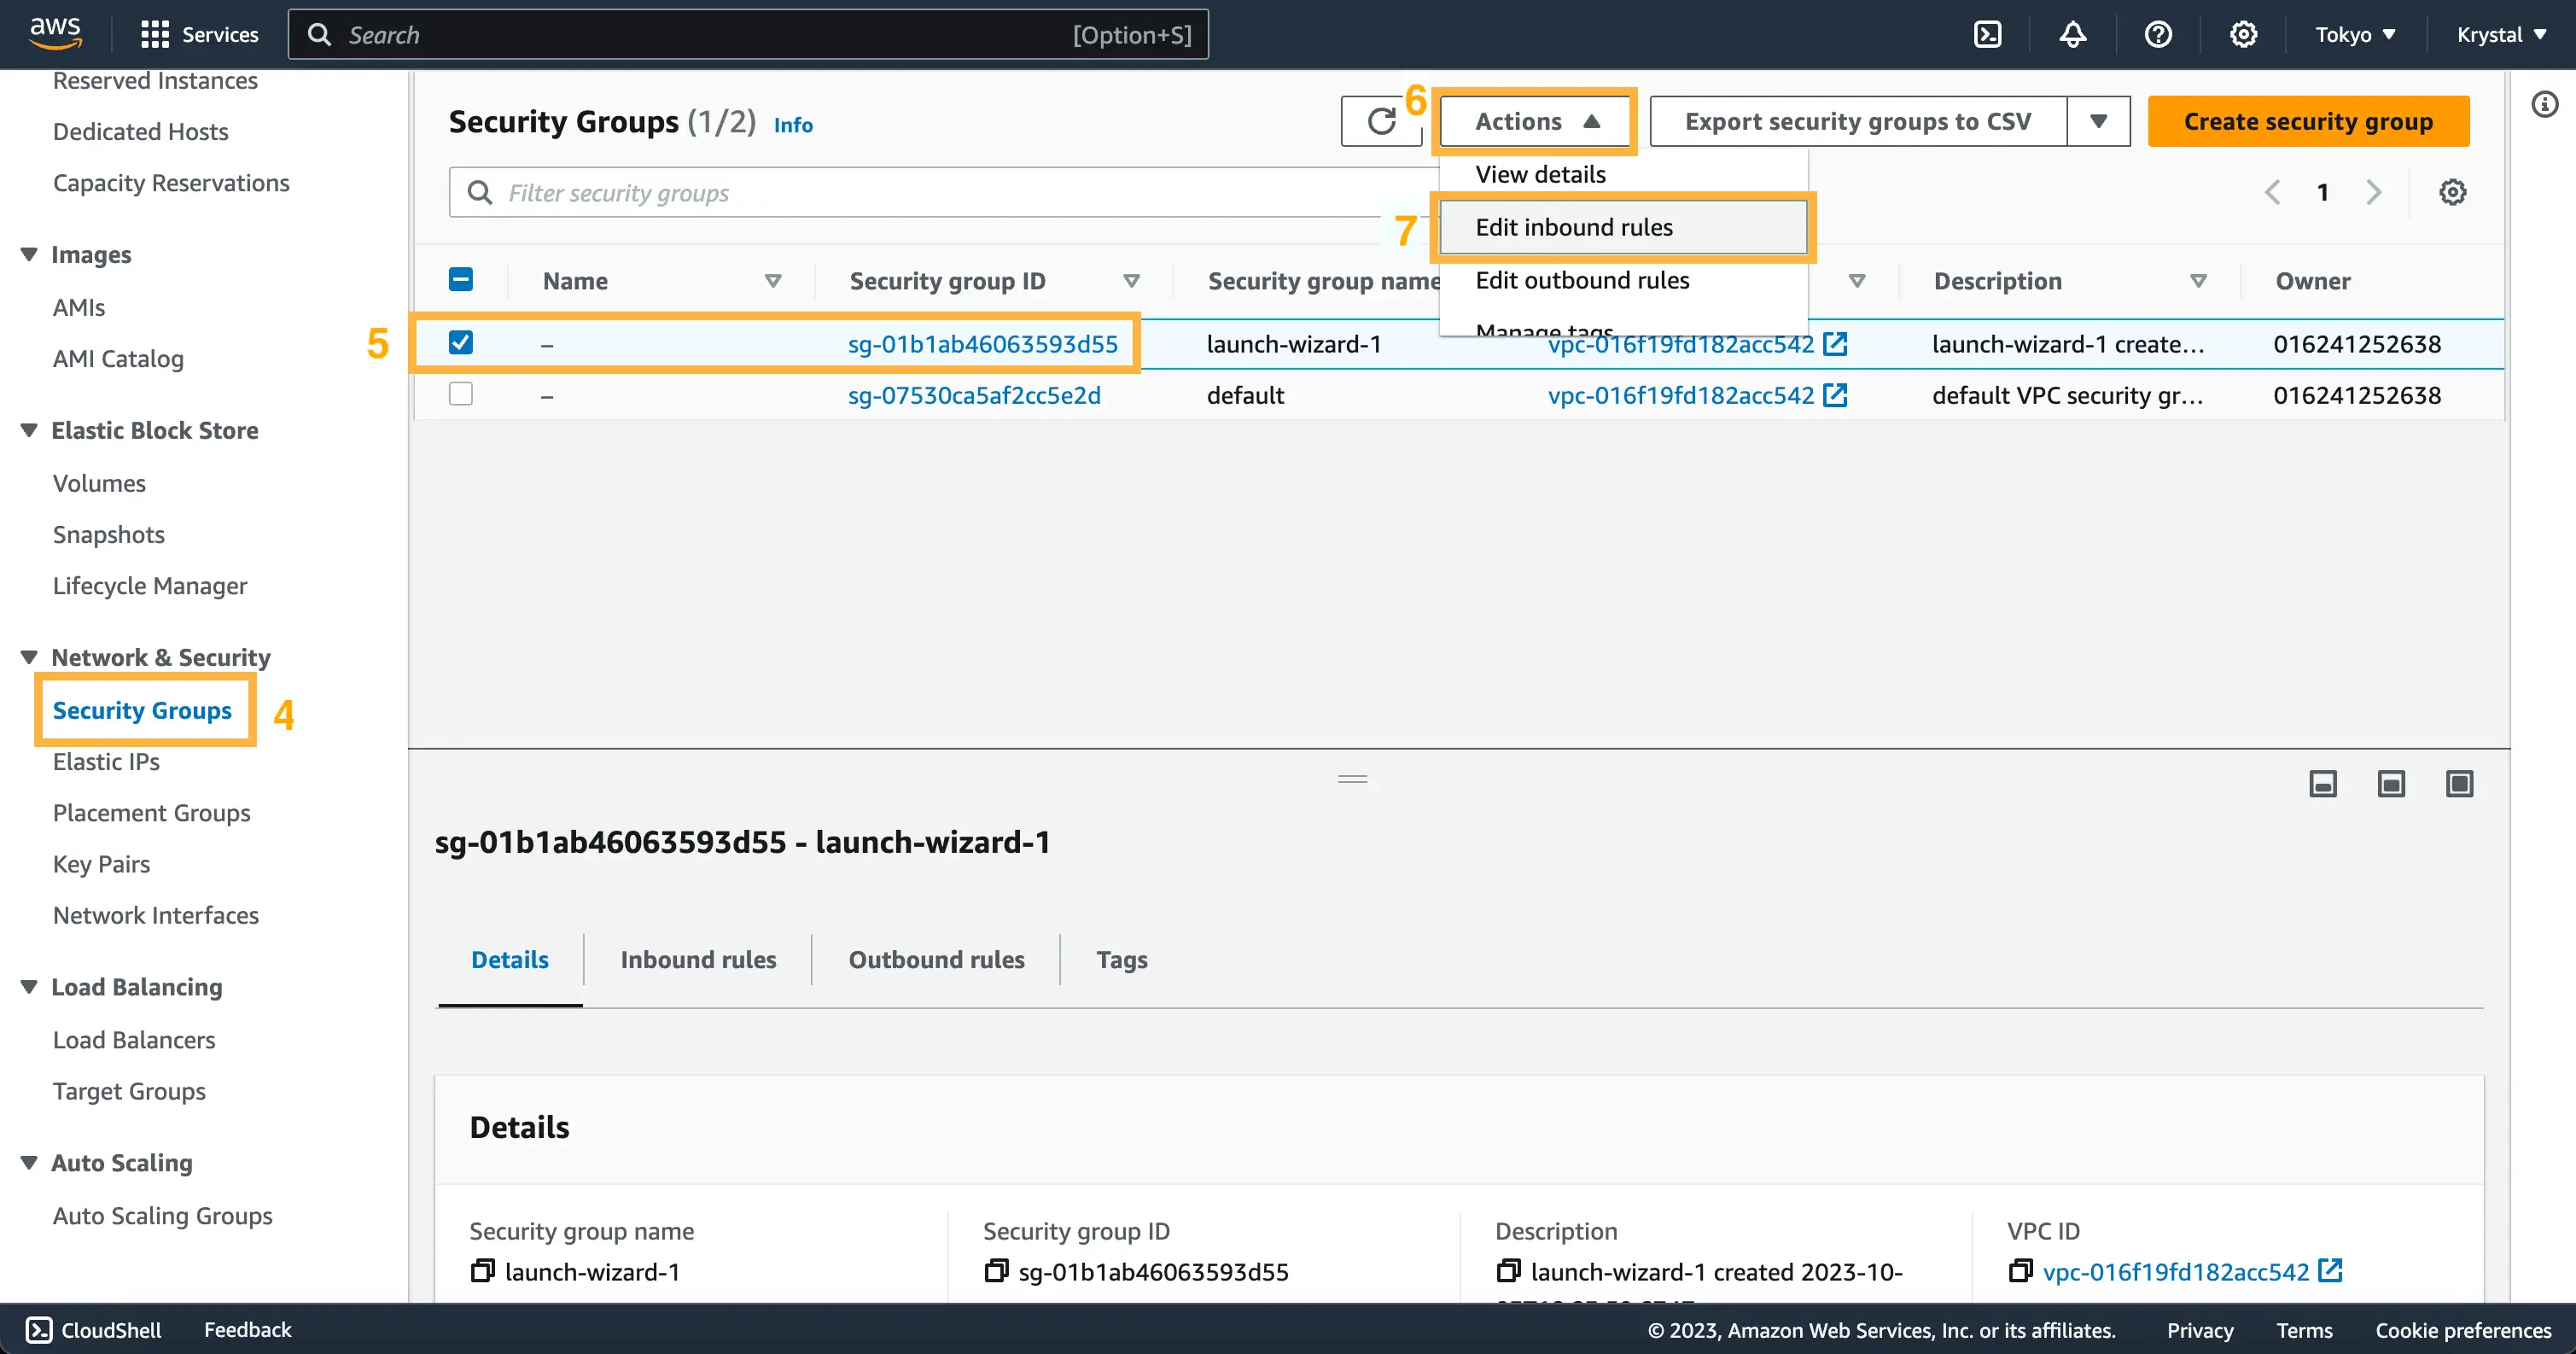Screen dimensions: 2576x1354
Task: Open the Tokyo region dropdown
Action: point(2355,34)
